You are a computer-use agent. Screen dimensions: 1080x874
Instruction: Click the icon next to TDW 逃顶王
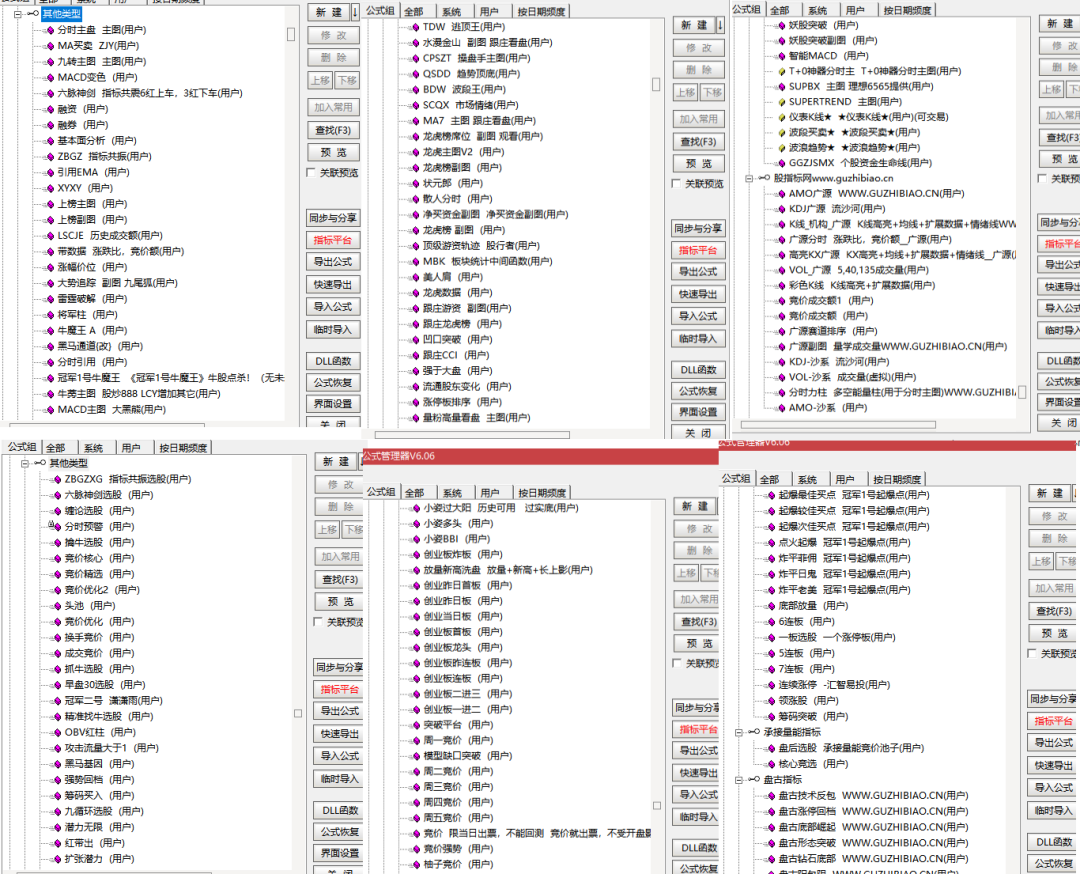point(415,27)
